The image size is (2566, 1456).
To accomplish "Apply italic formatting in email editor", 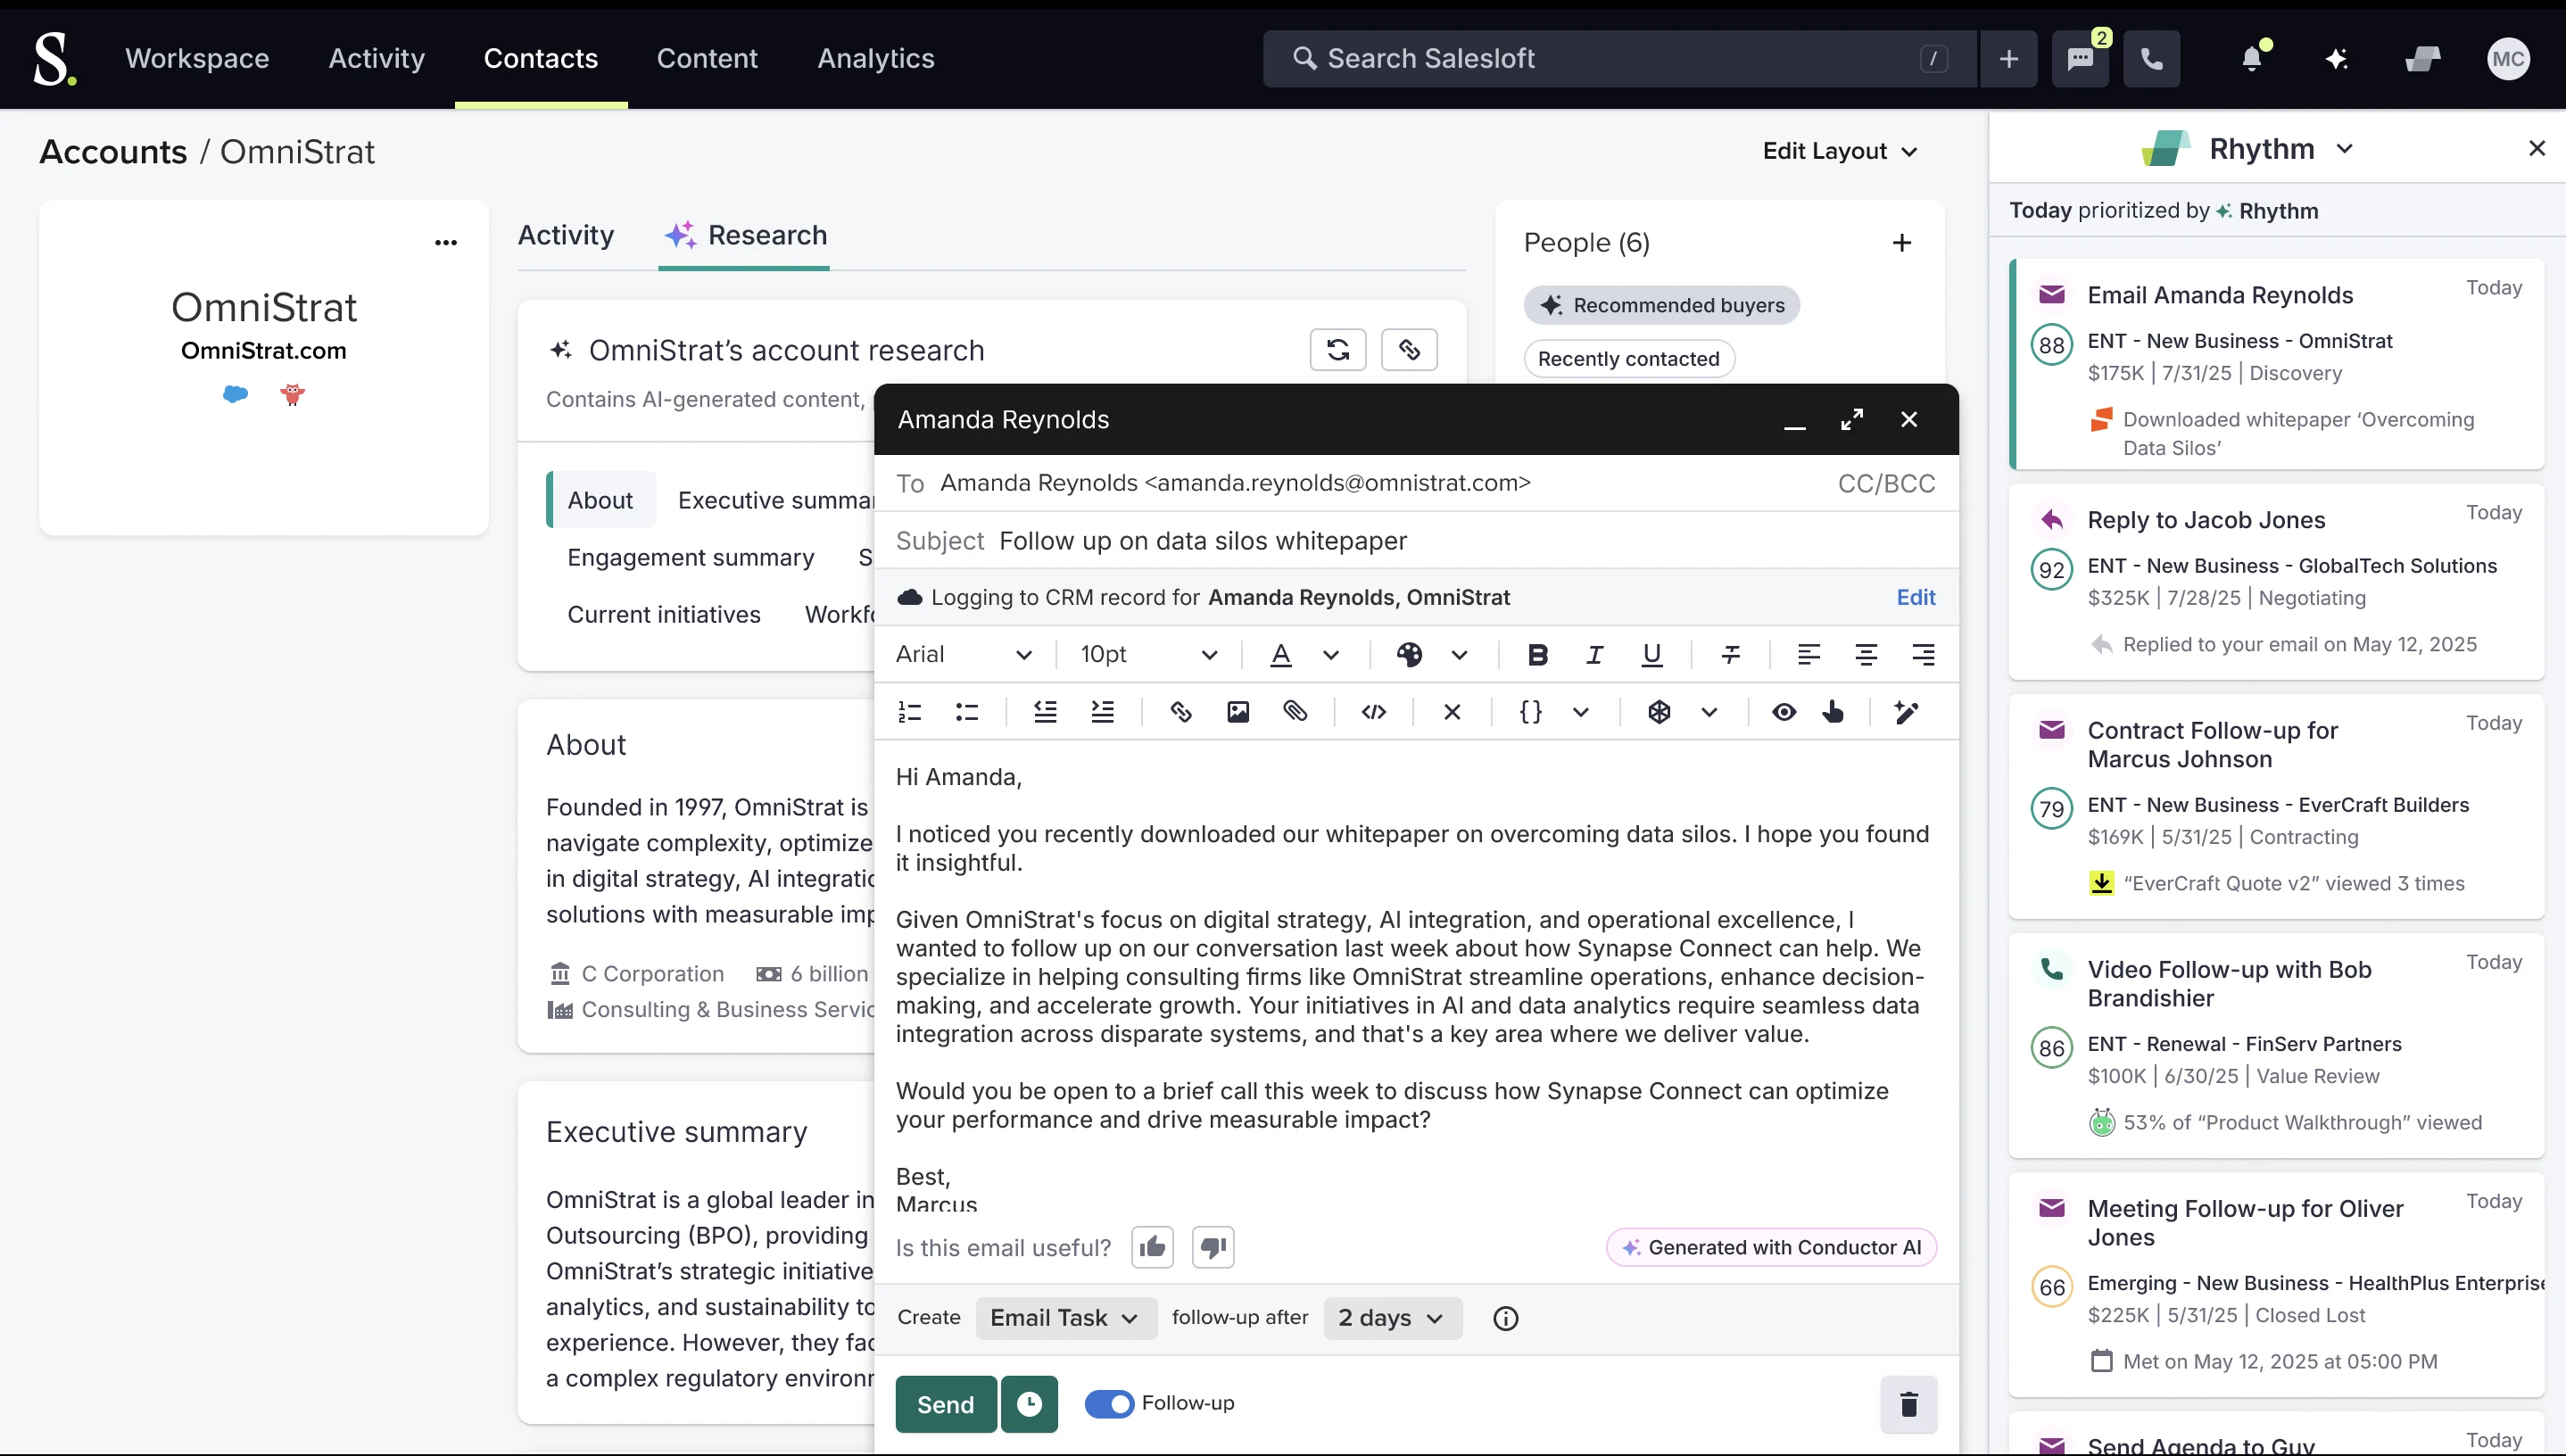I will 1595,655.
